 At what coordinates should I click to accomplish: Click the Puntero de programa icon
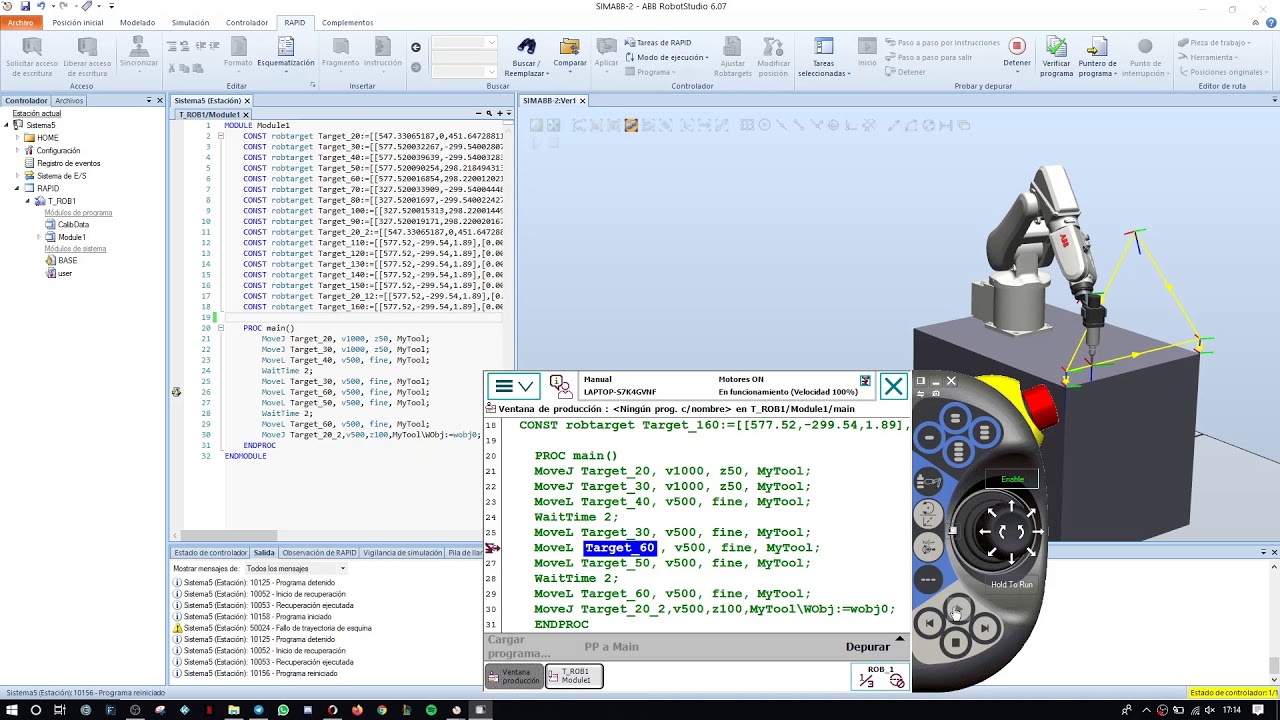tap(1097, 47)
